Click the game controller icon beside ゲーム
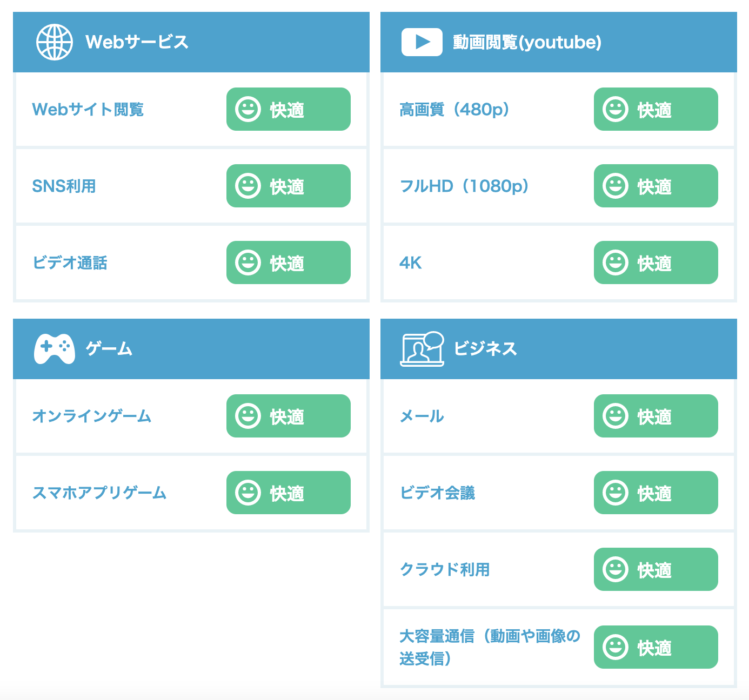The width and height of the screenshot is (749, 700). pos(54,349)
